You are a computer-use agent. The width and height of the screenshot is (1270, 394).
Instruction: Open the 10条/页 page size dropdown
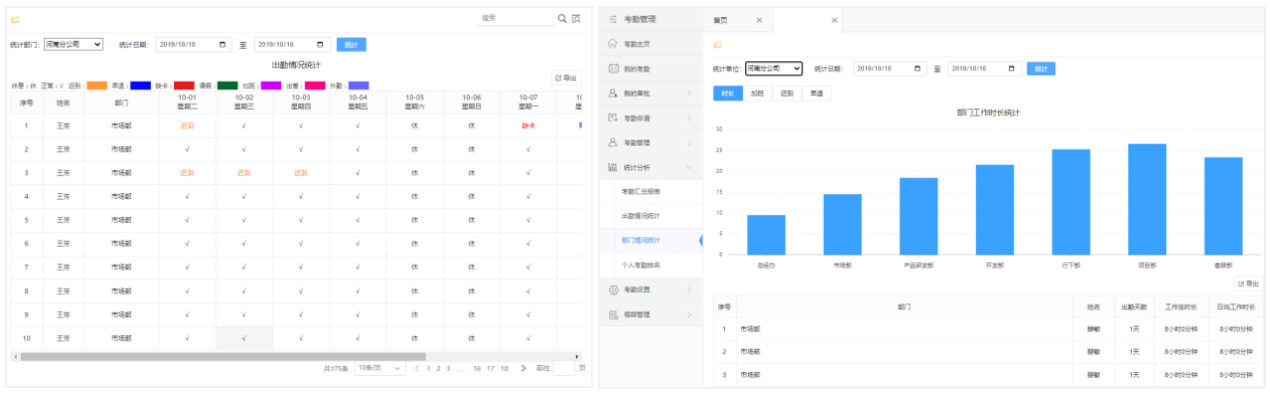380,368
